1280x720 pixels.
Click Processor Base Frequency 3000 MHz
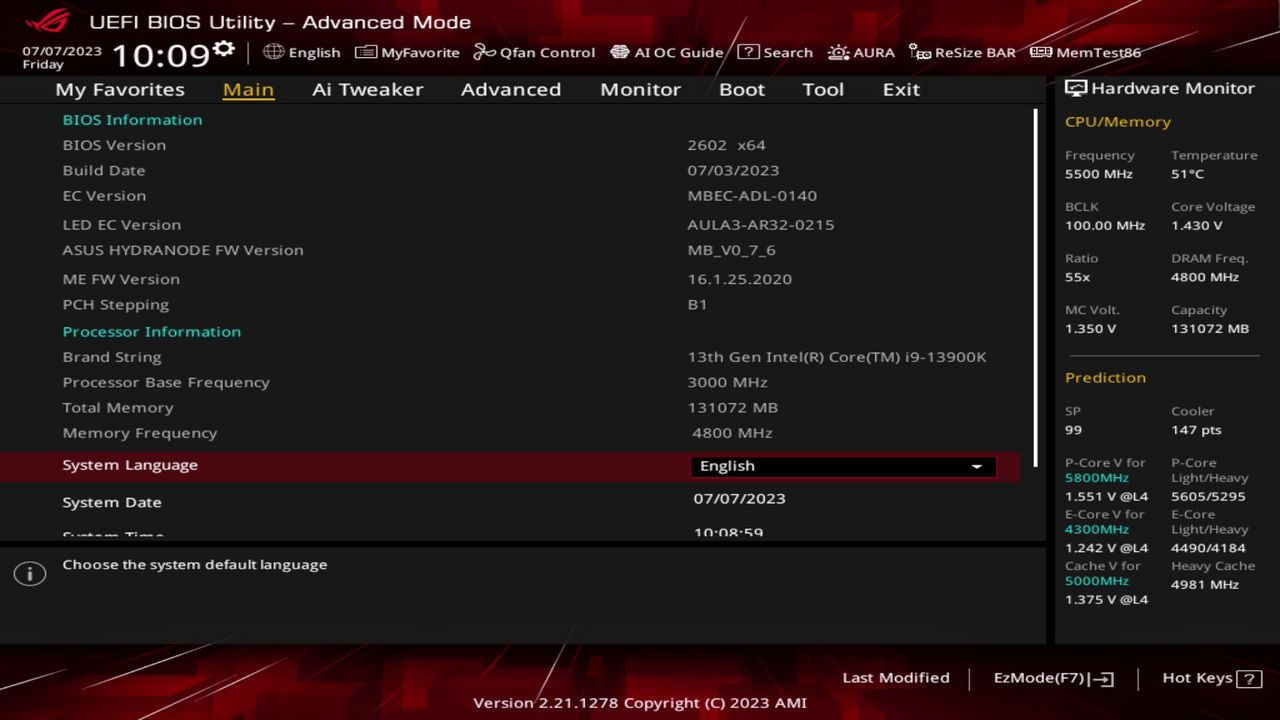click(727, 382)
